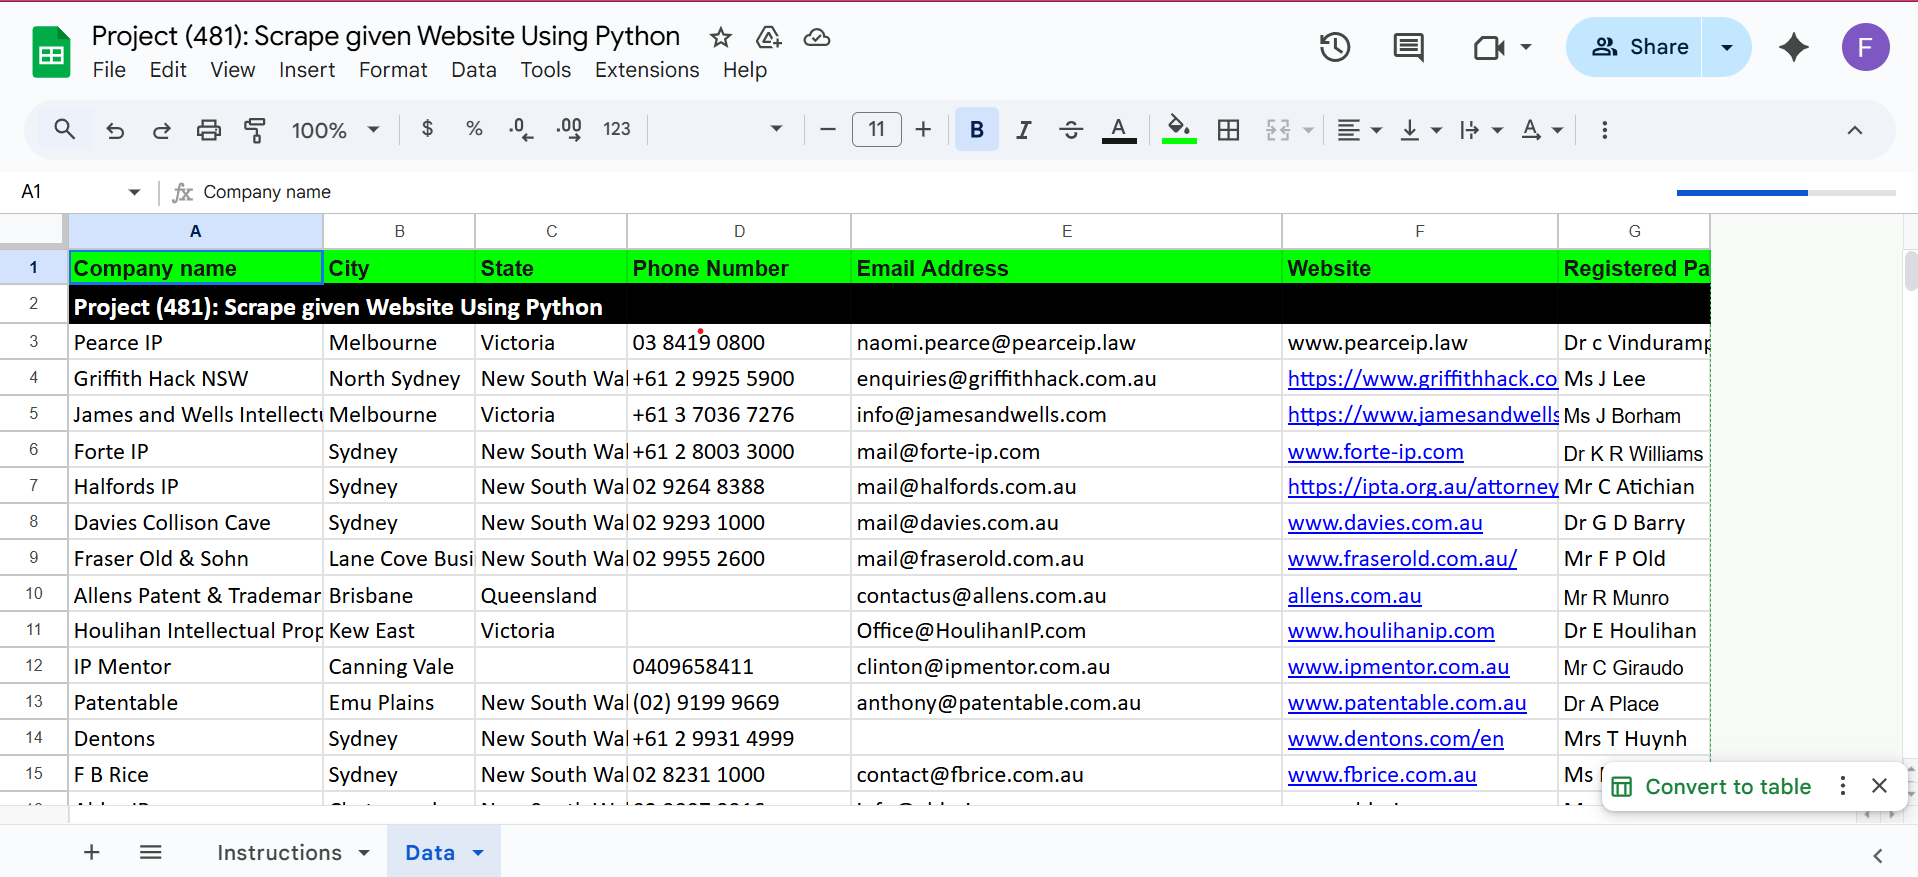
Task: Check the cloud document status icon
Action: pos(817,38)
